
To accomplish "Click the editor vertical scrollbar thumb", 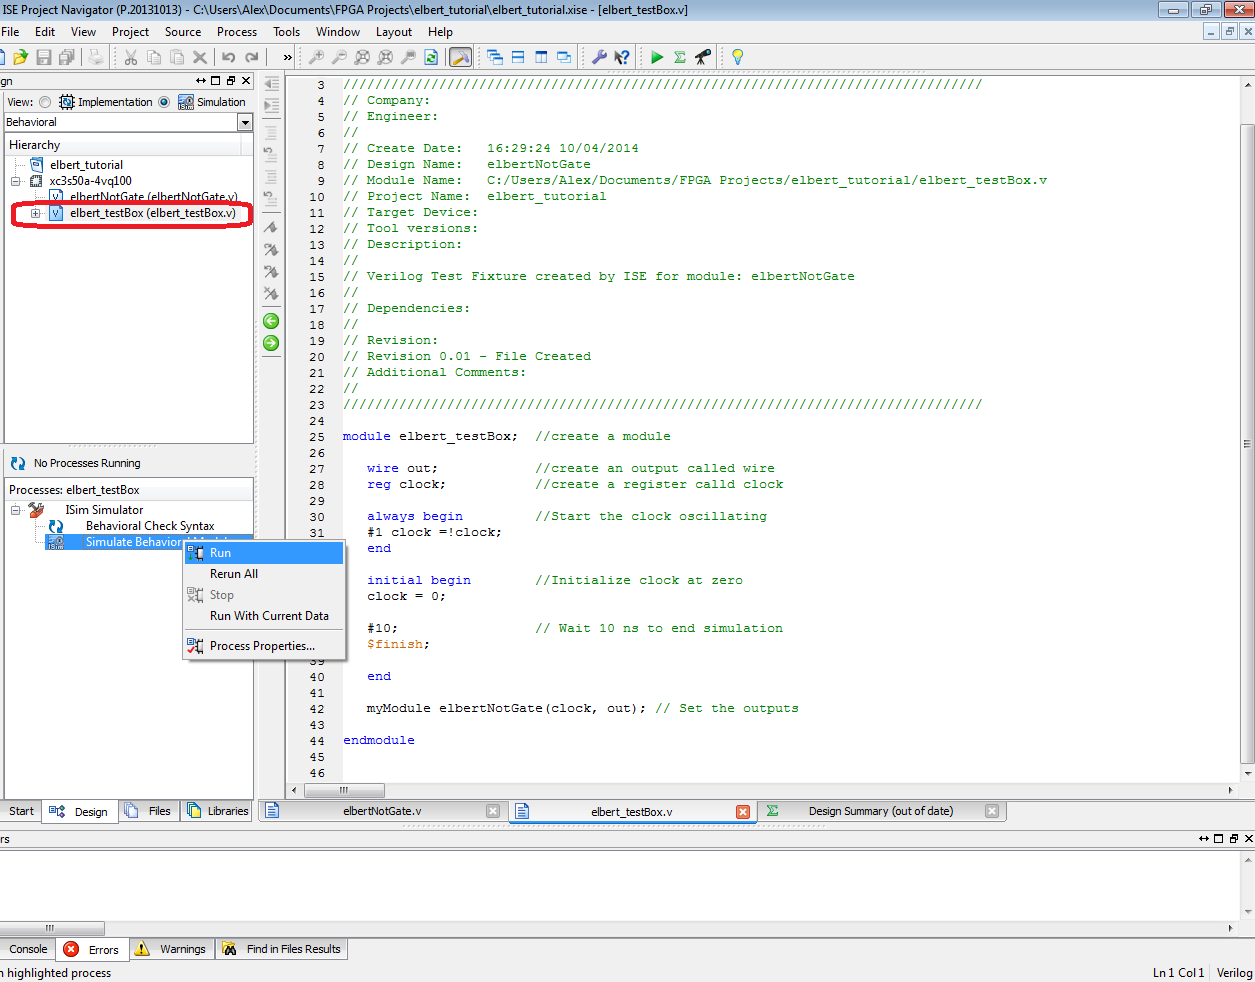I will [1247, 444].
